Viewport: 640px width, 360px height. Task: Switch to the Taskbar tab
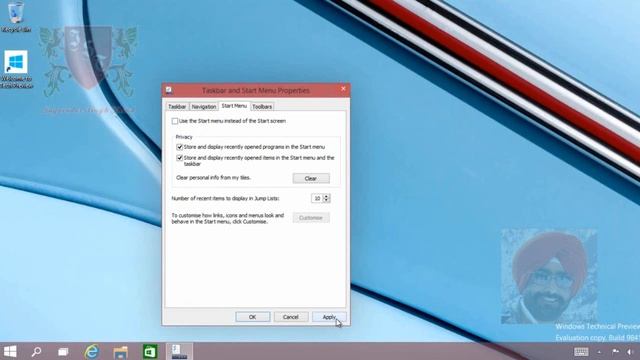coord(177,107)
